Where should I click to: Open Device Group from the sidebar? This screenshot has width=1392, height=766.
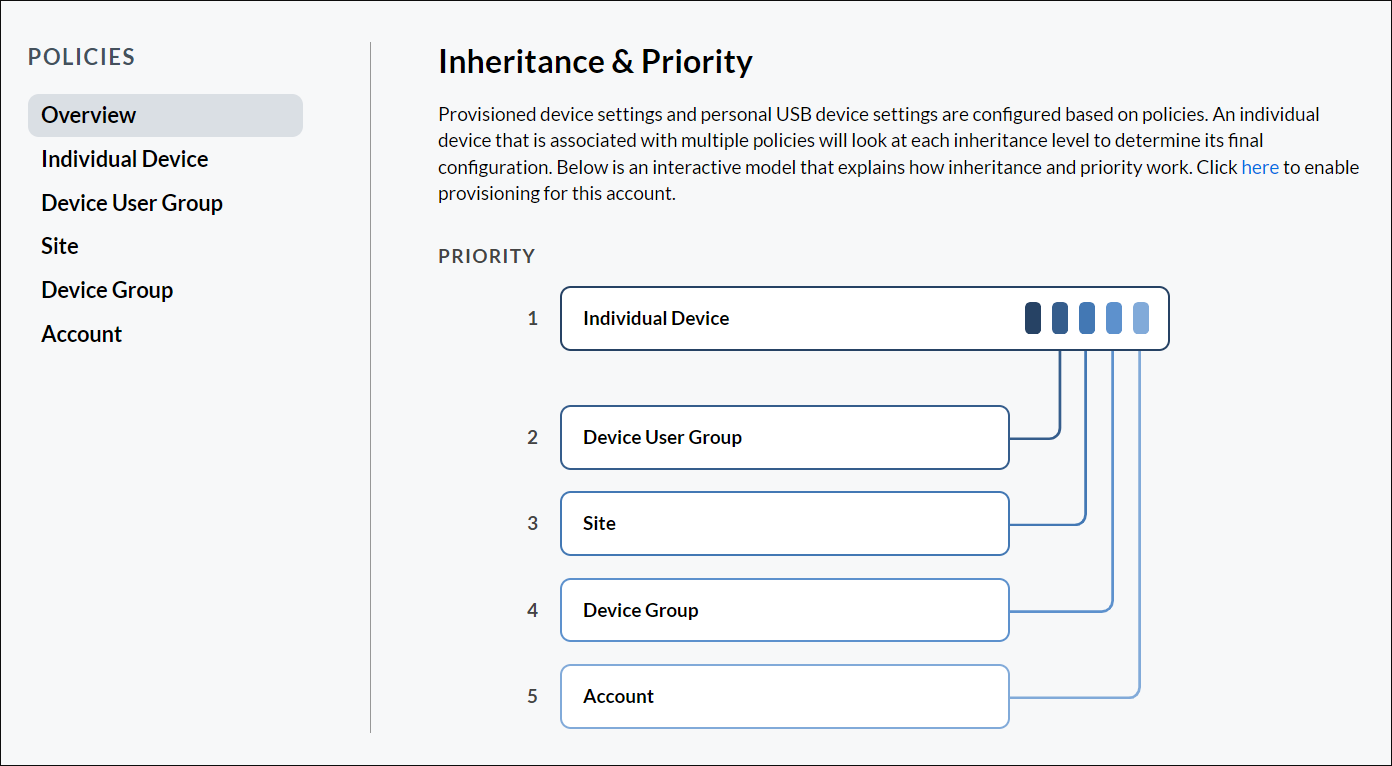(106, 289)
